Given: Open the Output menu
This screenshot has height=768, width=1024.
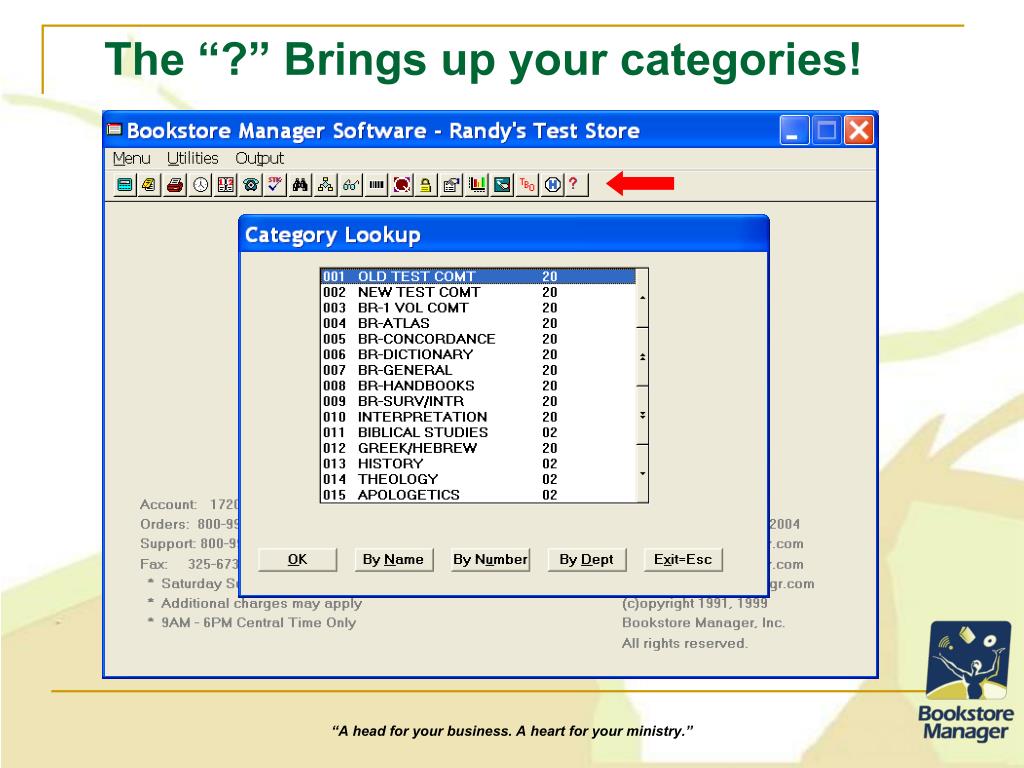Looking at the screenshot, I should tap(259, 159).
